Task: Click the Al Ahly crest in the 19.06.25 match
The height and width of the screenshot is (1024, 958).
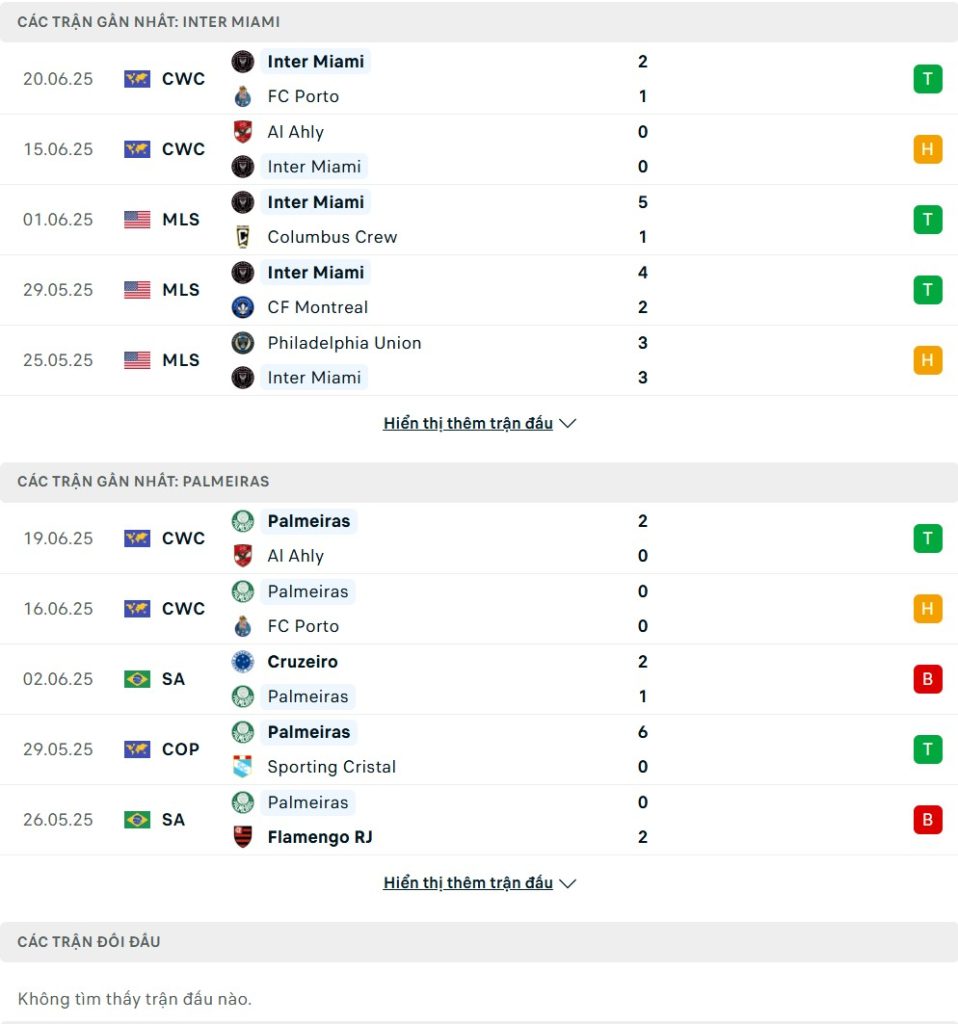Action: click(242, 556)
